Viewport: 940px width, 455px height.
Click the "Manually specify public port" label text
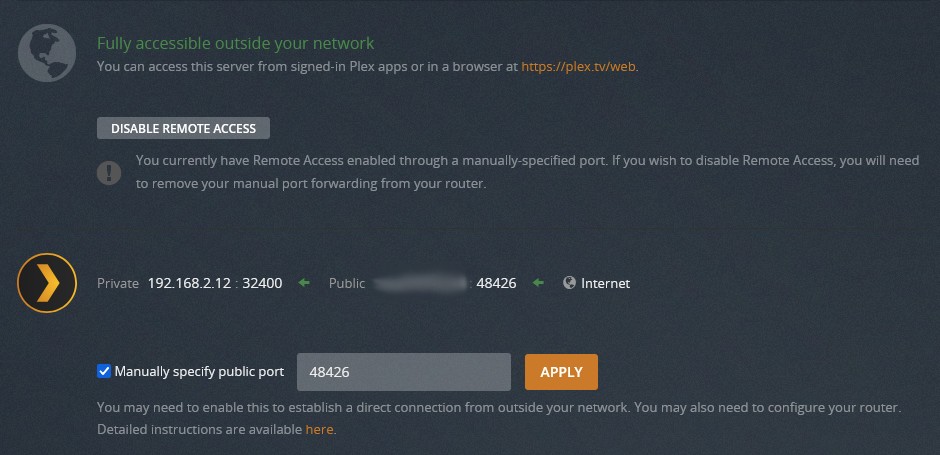click(199, 371)
